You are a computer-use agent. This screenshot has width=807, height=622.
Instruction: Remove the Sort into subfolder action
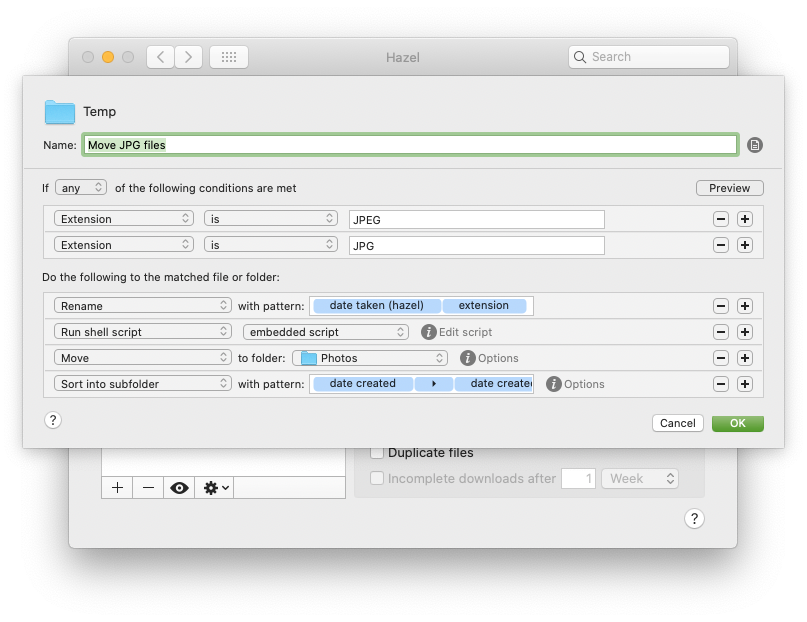point(721,384)
